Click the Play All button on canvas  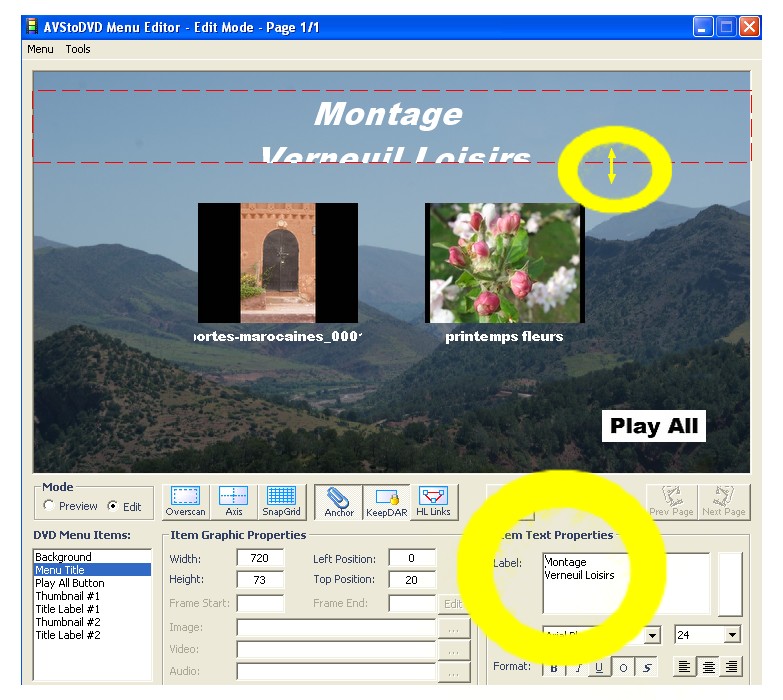pyautogui.click(x=654, y=426)
